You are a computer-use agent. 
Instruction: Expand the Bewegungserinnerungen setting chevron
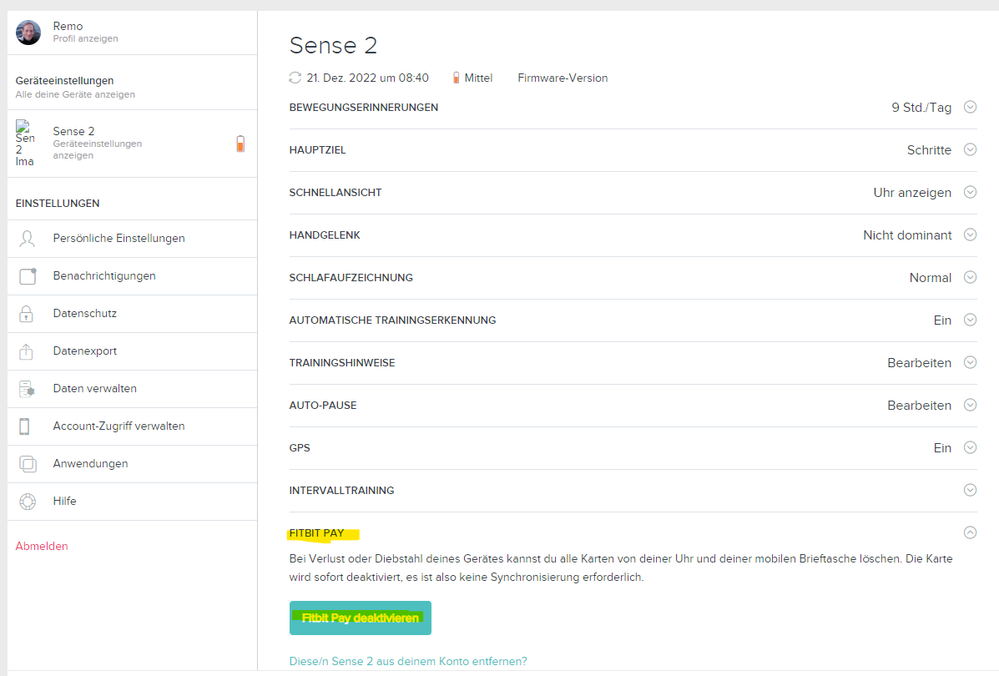pos(969,107)
